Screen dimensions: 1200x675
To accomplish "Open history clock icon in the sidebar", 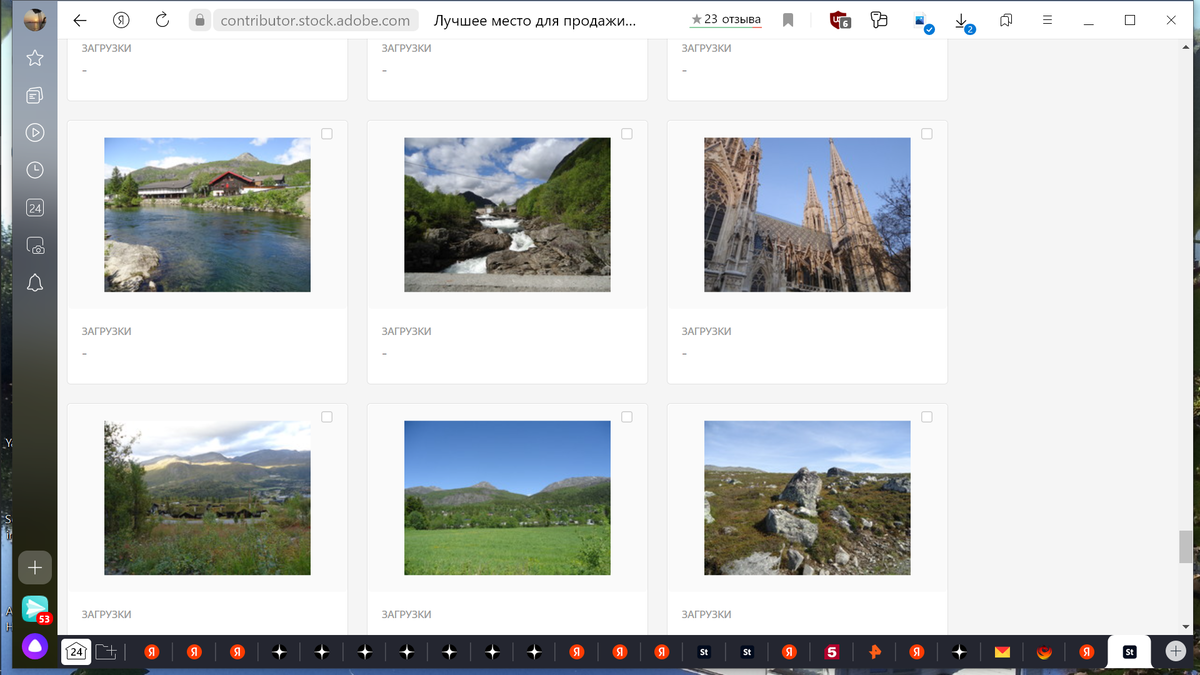I will click(x=35, y=170).
